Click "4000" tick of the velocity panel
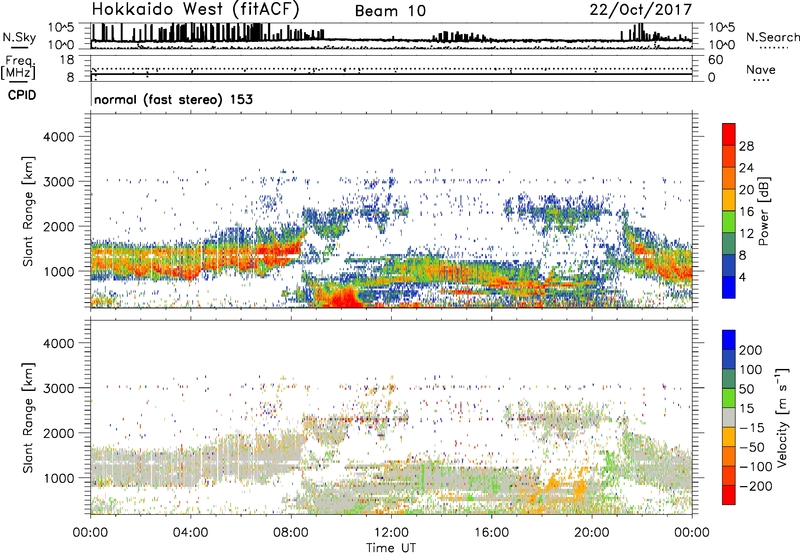This screenshot has height=554, width=800. 58,343
